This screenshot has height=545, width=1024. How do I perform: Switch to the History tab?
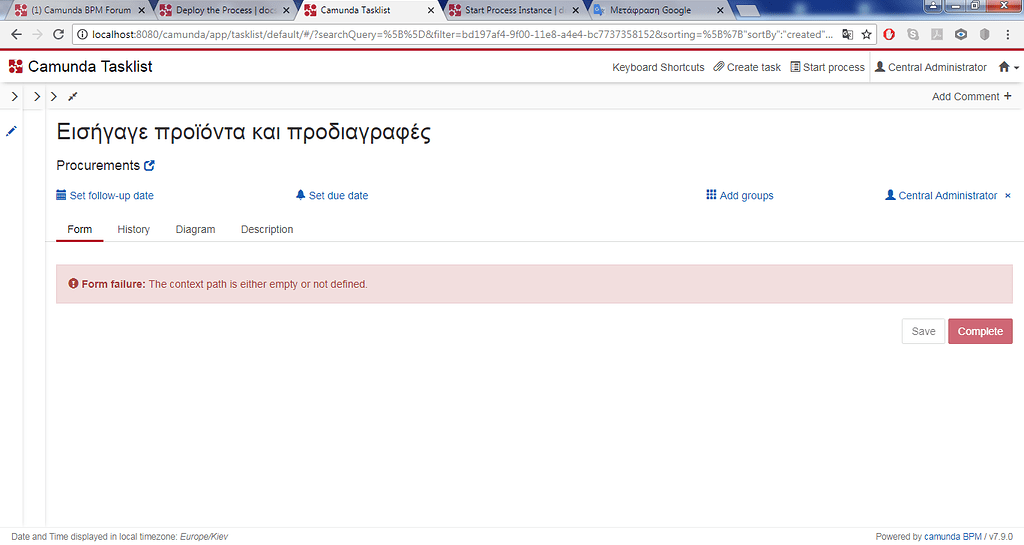pyautogui.click(x=133, y=229)
